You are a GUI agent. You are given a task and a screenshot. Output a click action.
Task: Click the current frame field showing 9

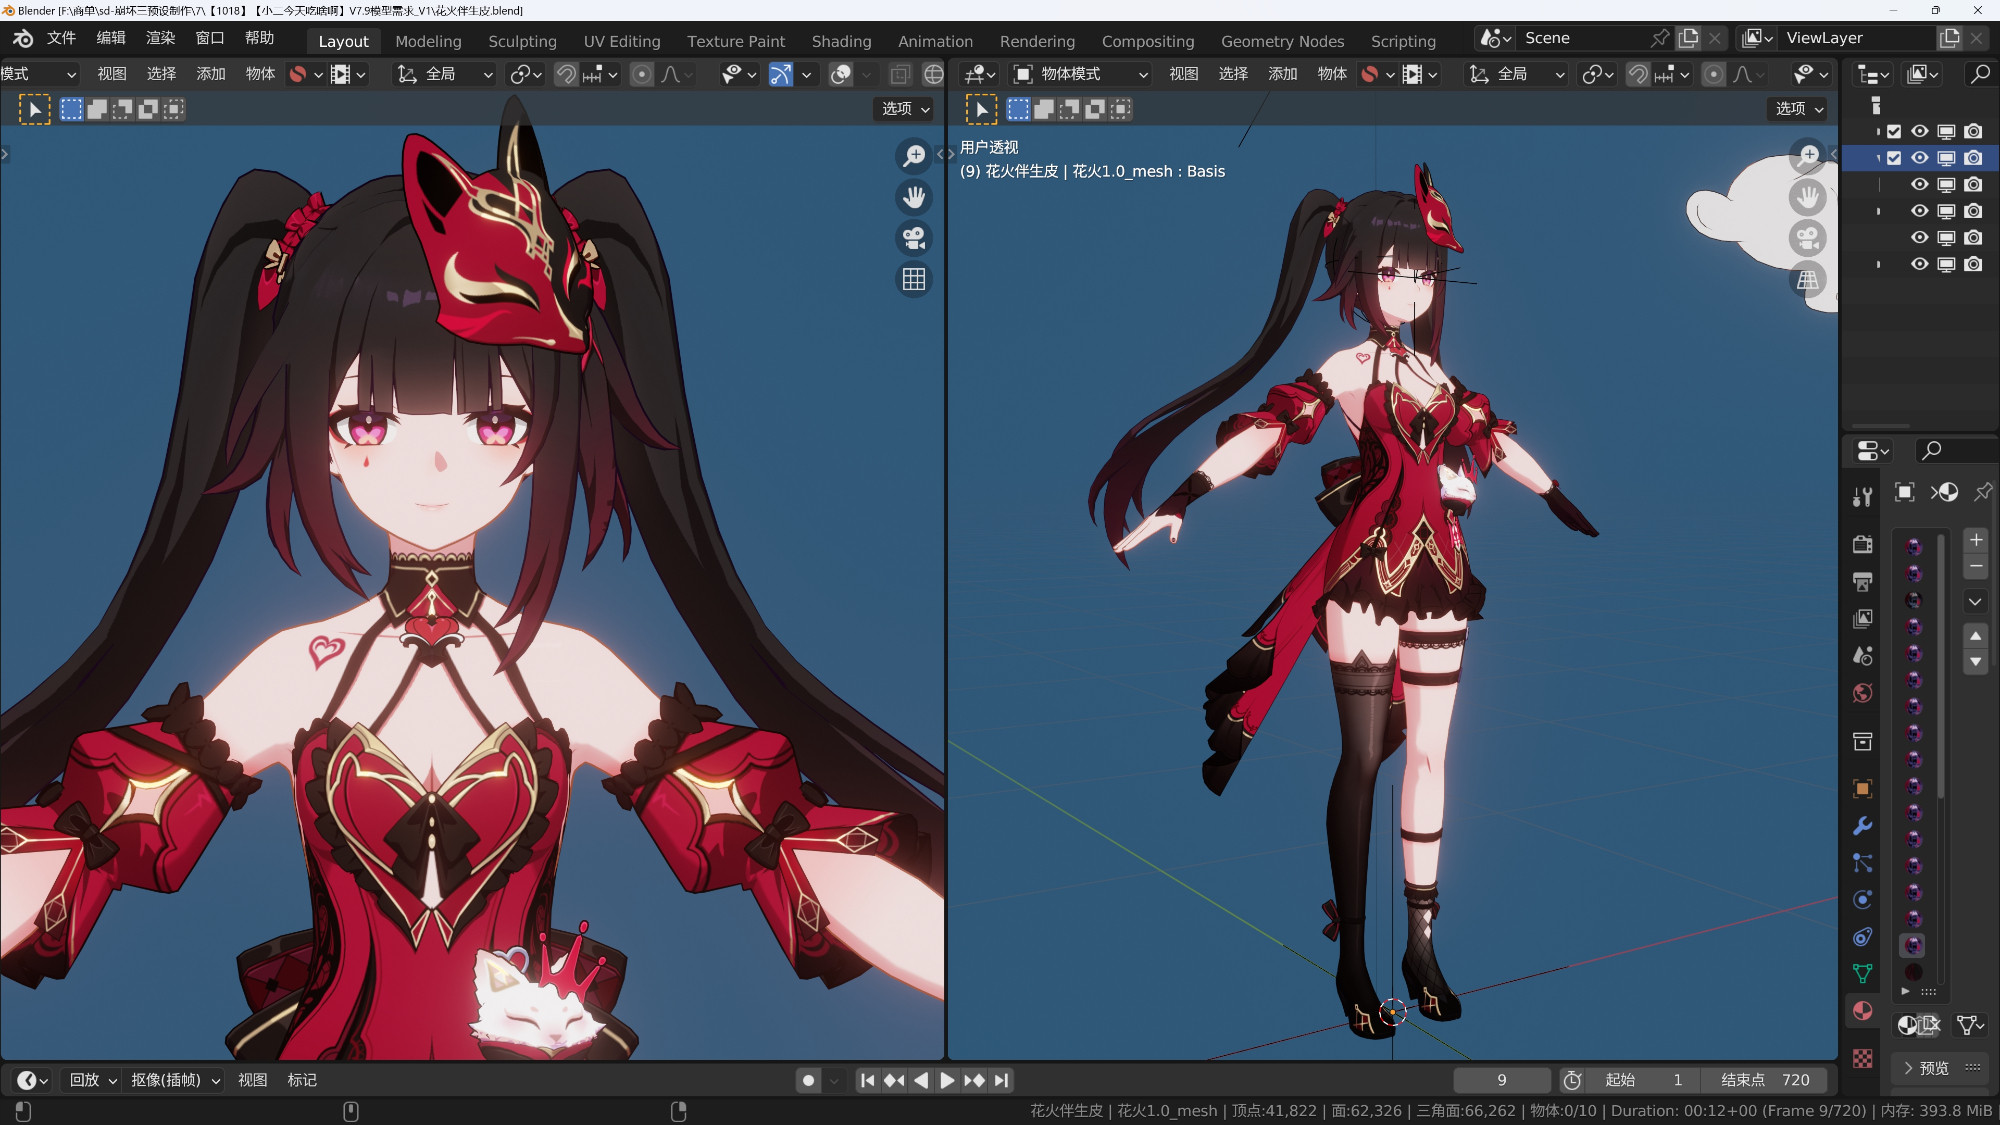[x=1501, y=1080]
